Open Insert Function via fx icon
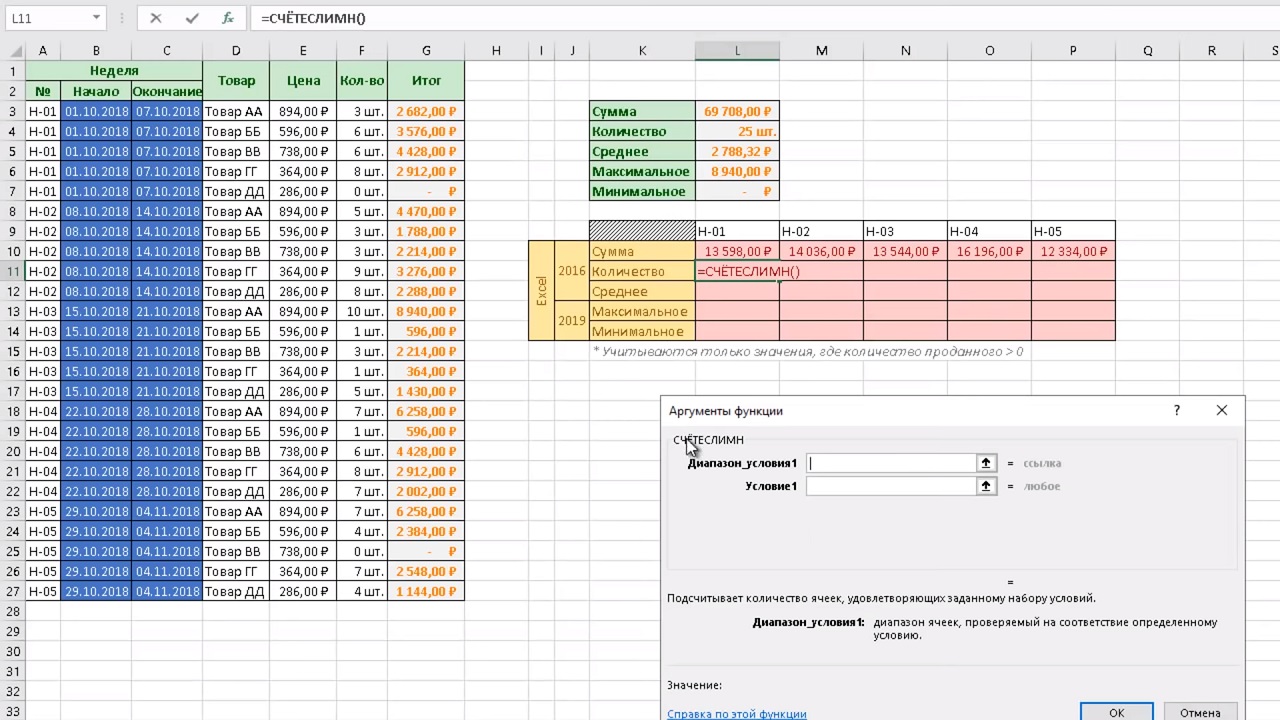The height and width of the screenshot is (720, 1280). (228, 18)
